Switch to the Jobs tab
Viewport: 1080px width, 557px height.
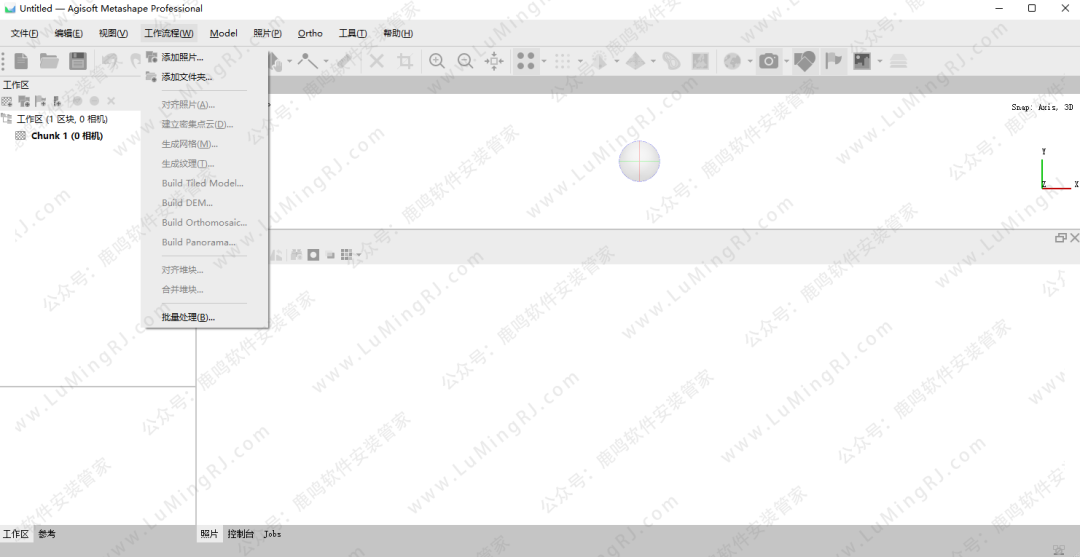coord(272,534)
